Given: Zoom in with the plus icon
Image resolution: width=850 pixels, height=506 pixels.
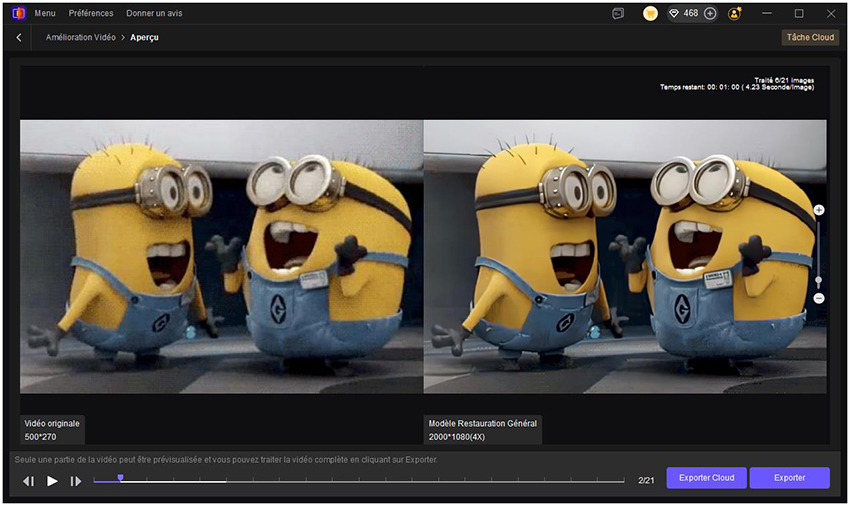Looking at the screenshot, I should 819,210.
